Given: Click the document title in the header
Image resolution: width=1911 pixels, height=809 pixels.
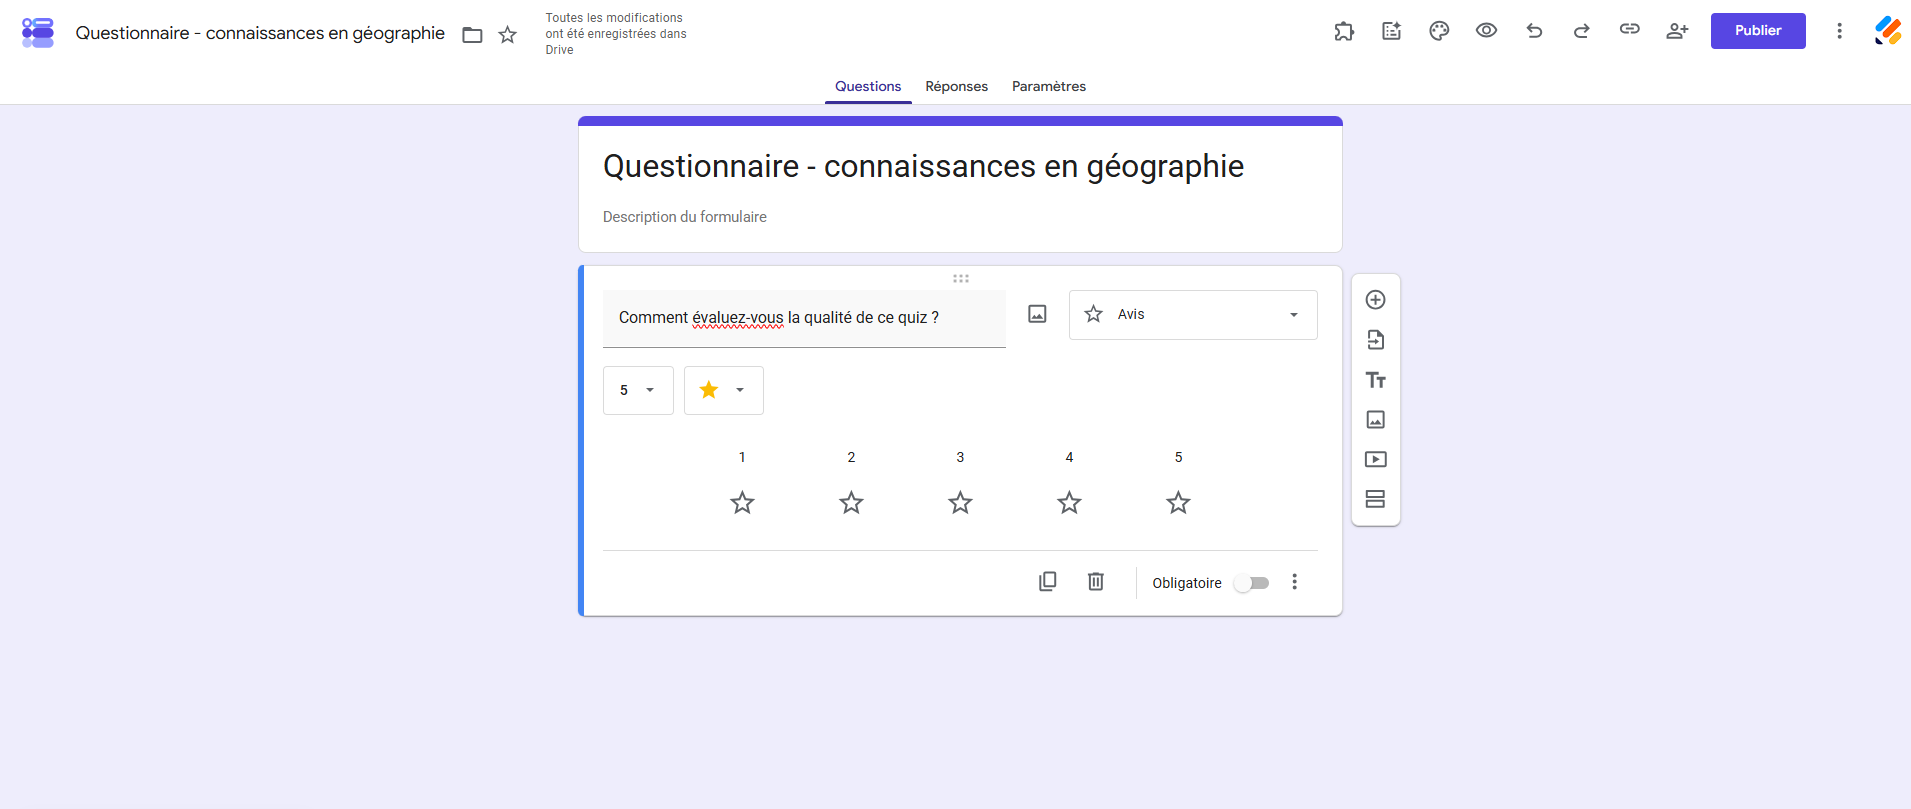Looking at the screenshot, I should 260,33.
